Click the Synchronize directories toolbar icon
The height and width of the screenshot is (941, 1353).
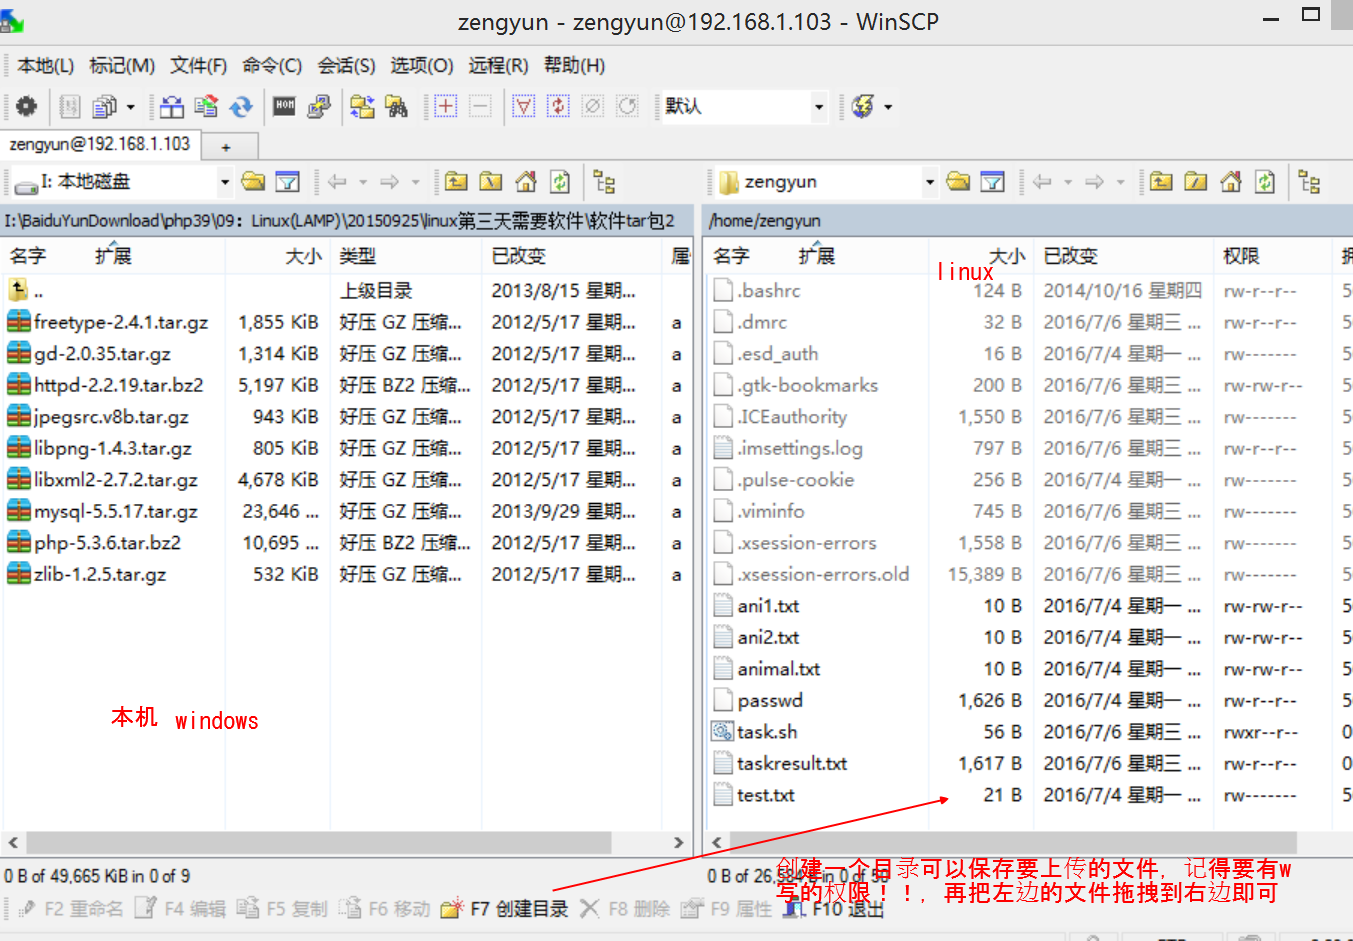click(206, 106)
